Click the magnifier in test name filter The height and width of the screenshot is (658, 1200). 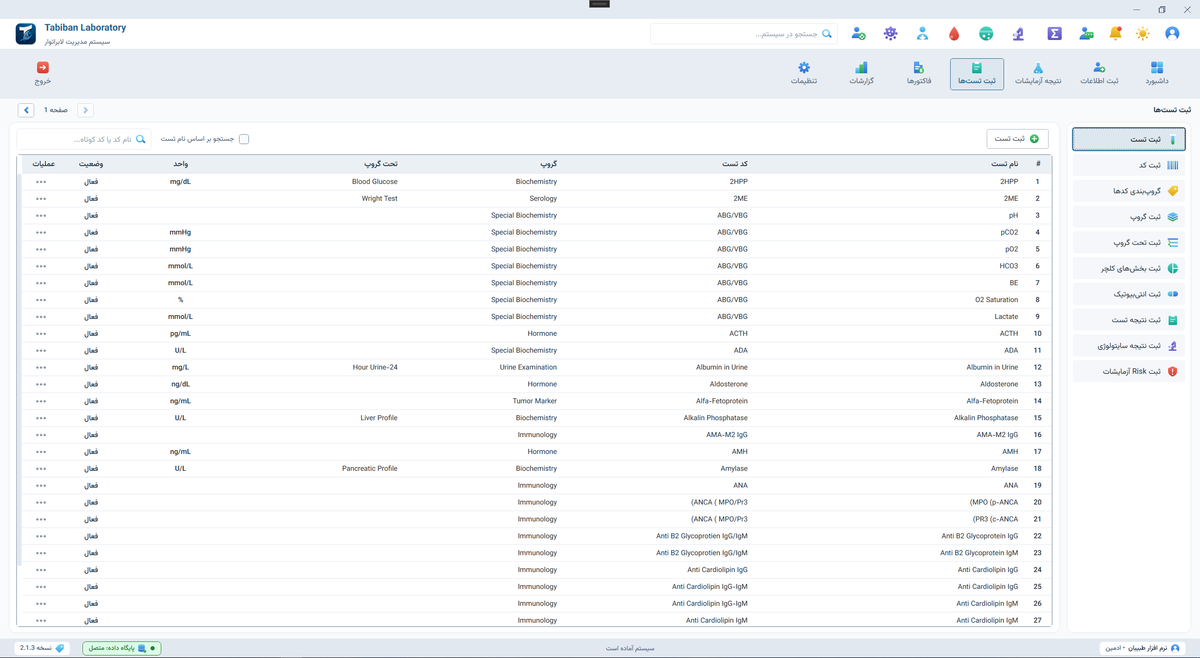tap(141, 139)
